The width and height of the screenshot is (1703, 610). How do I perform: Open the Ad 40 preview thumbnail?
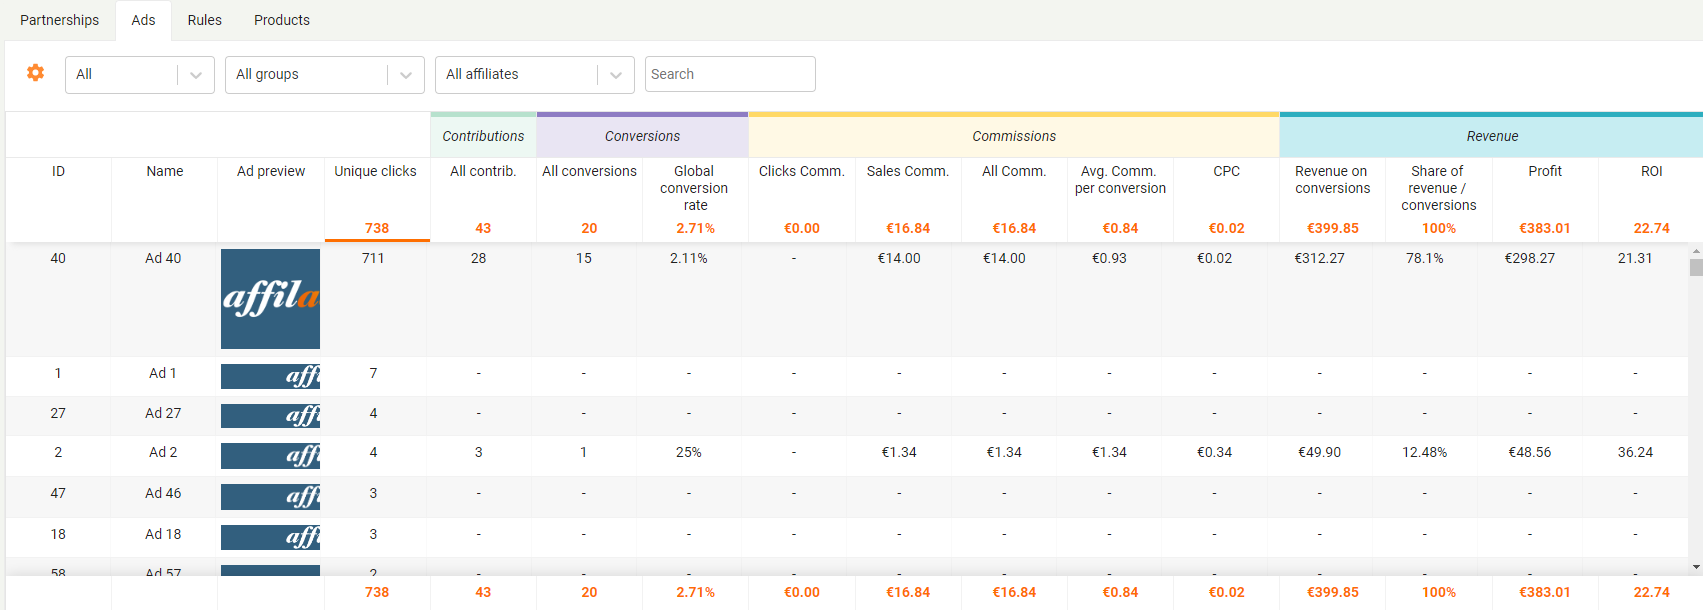270,299
